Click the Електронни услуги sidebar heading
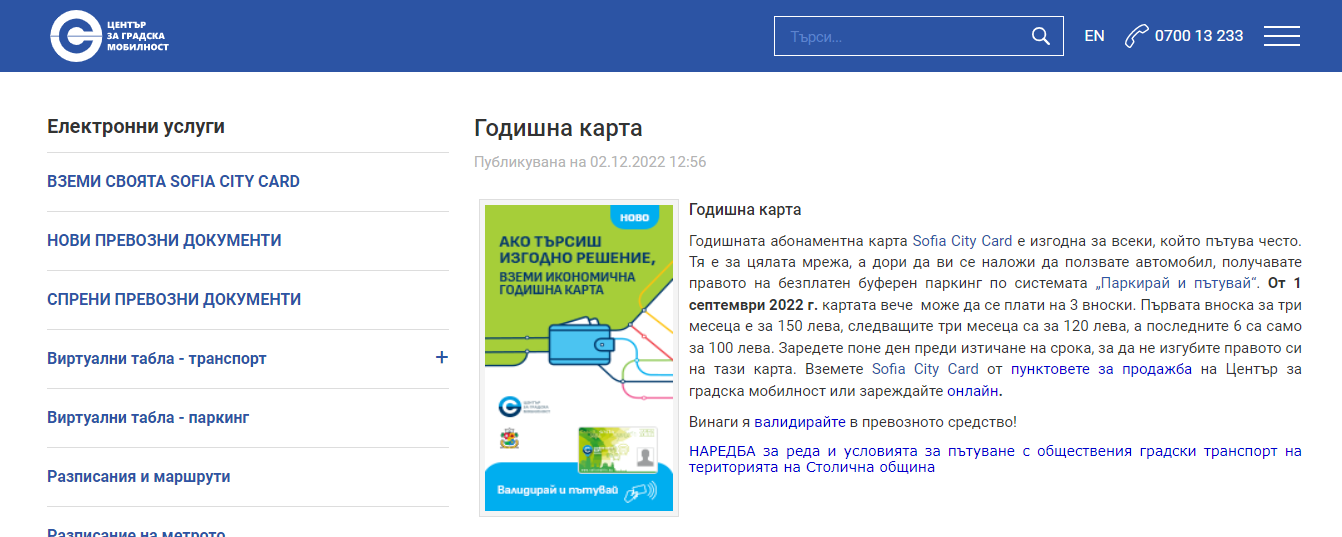Viewport: 1342px width, 537px height. pyautogui.click(x=136, y=127)
